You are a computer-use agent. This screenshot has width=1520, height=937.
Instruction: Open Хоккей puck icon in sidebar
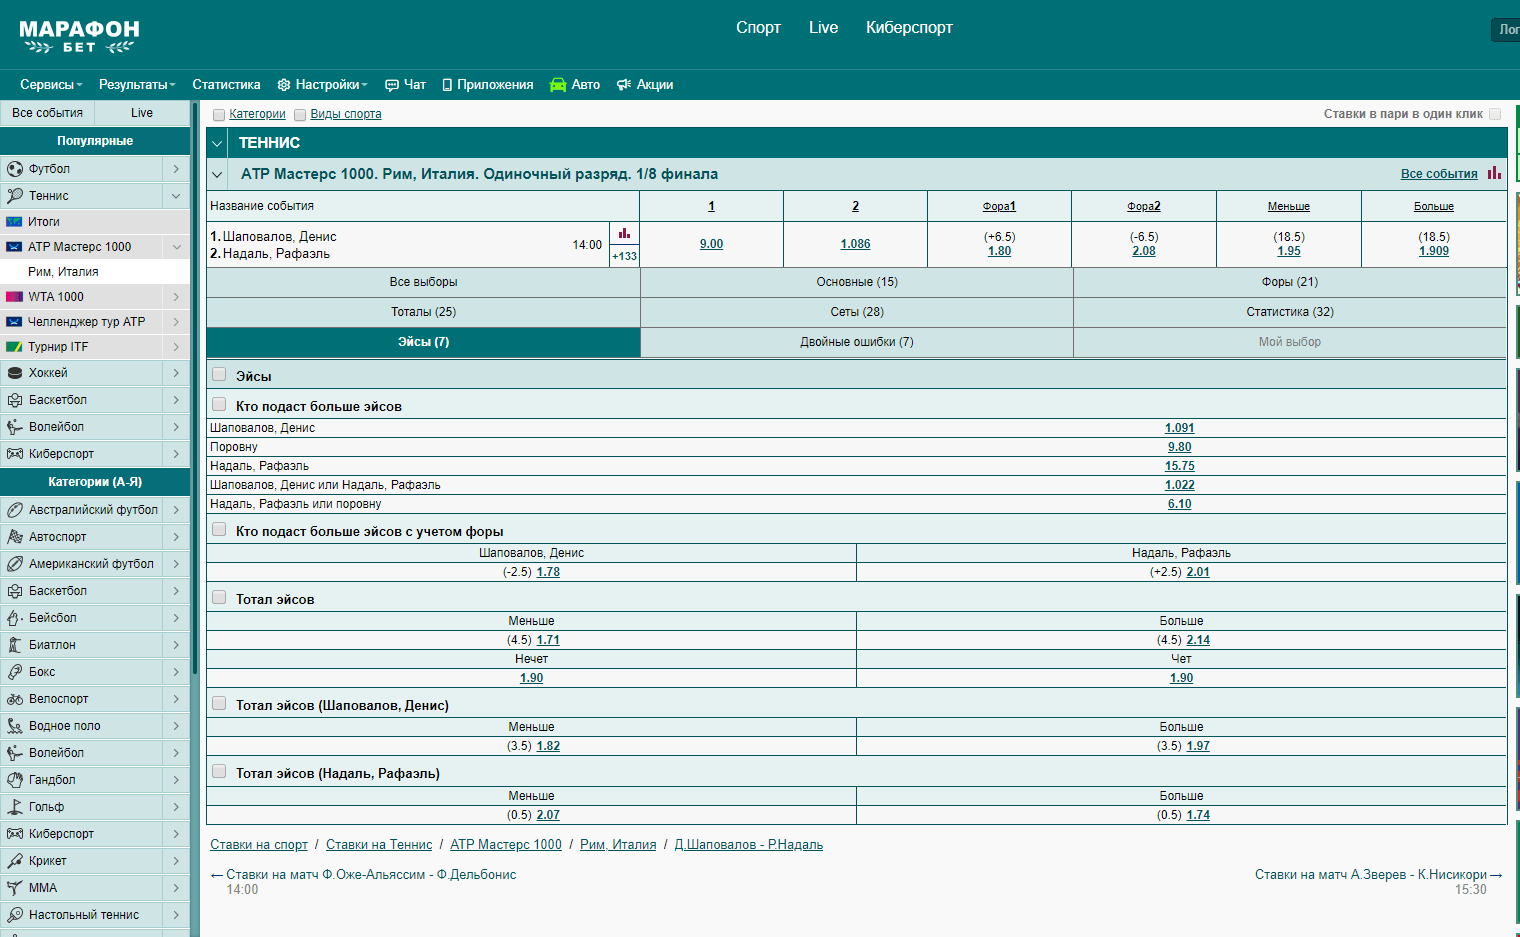tap(15, 373)
